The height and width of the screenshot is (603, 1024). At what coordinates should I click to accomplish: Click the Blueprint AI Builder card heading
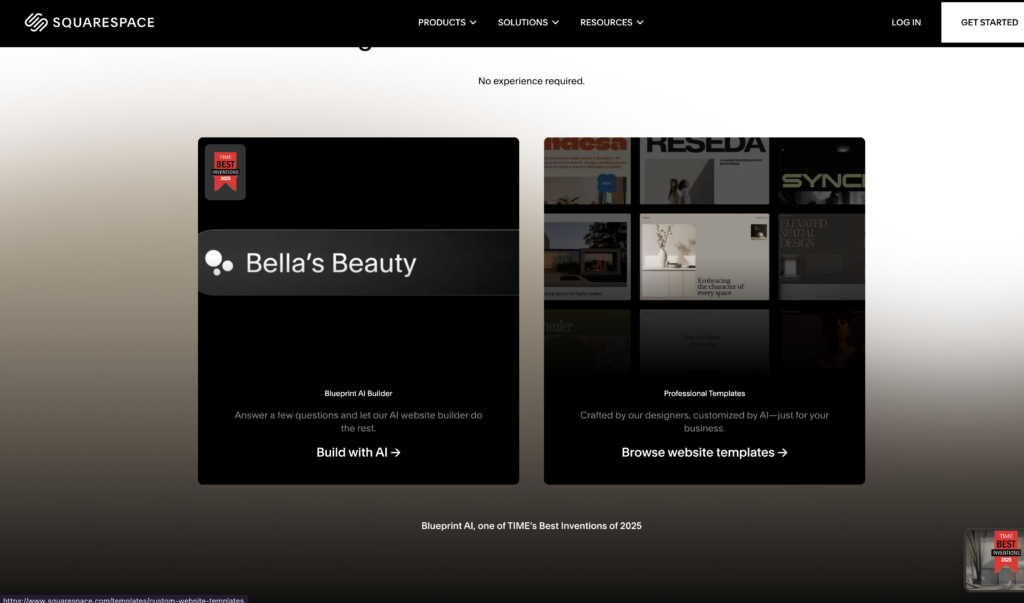tap(358, 394)
